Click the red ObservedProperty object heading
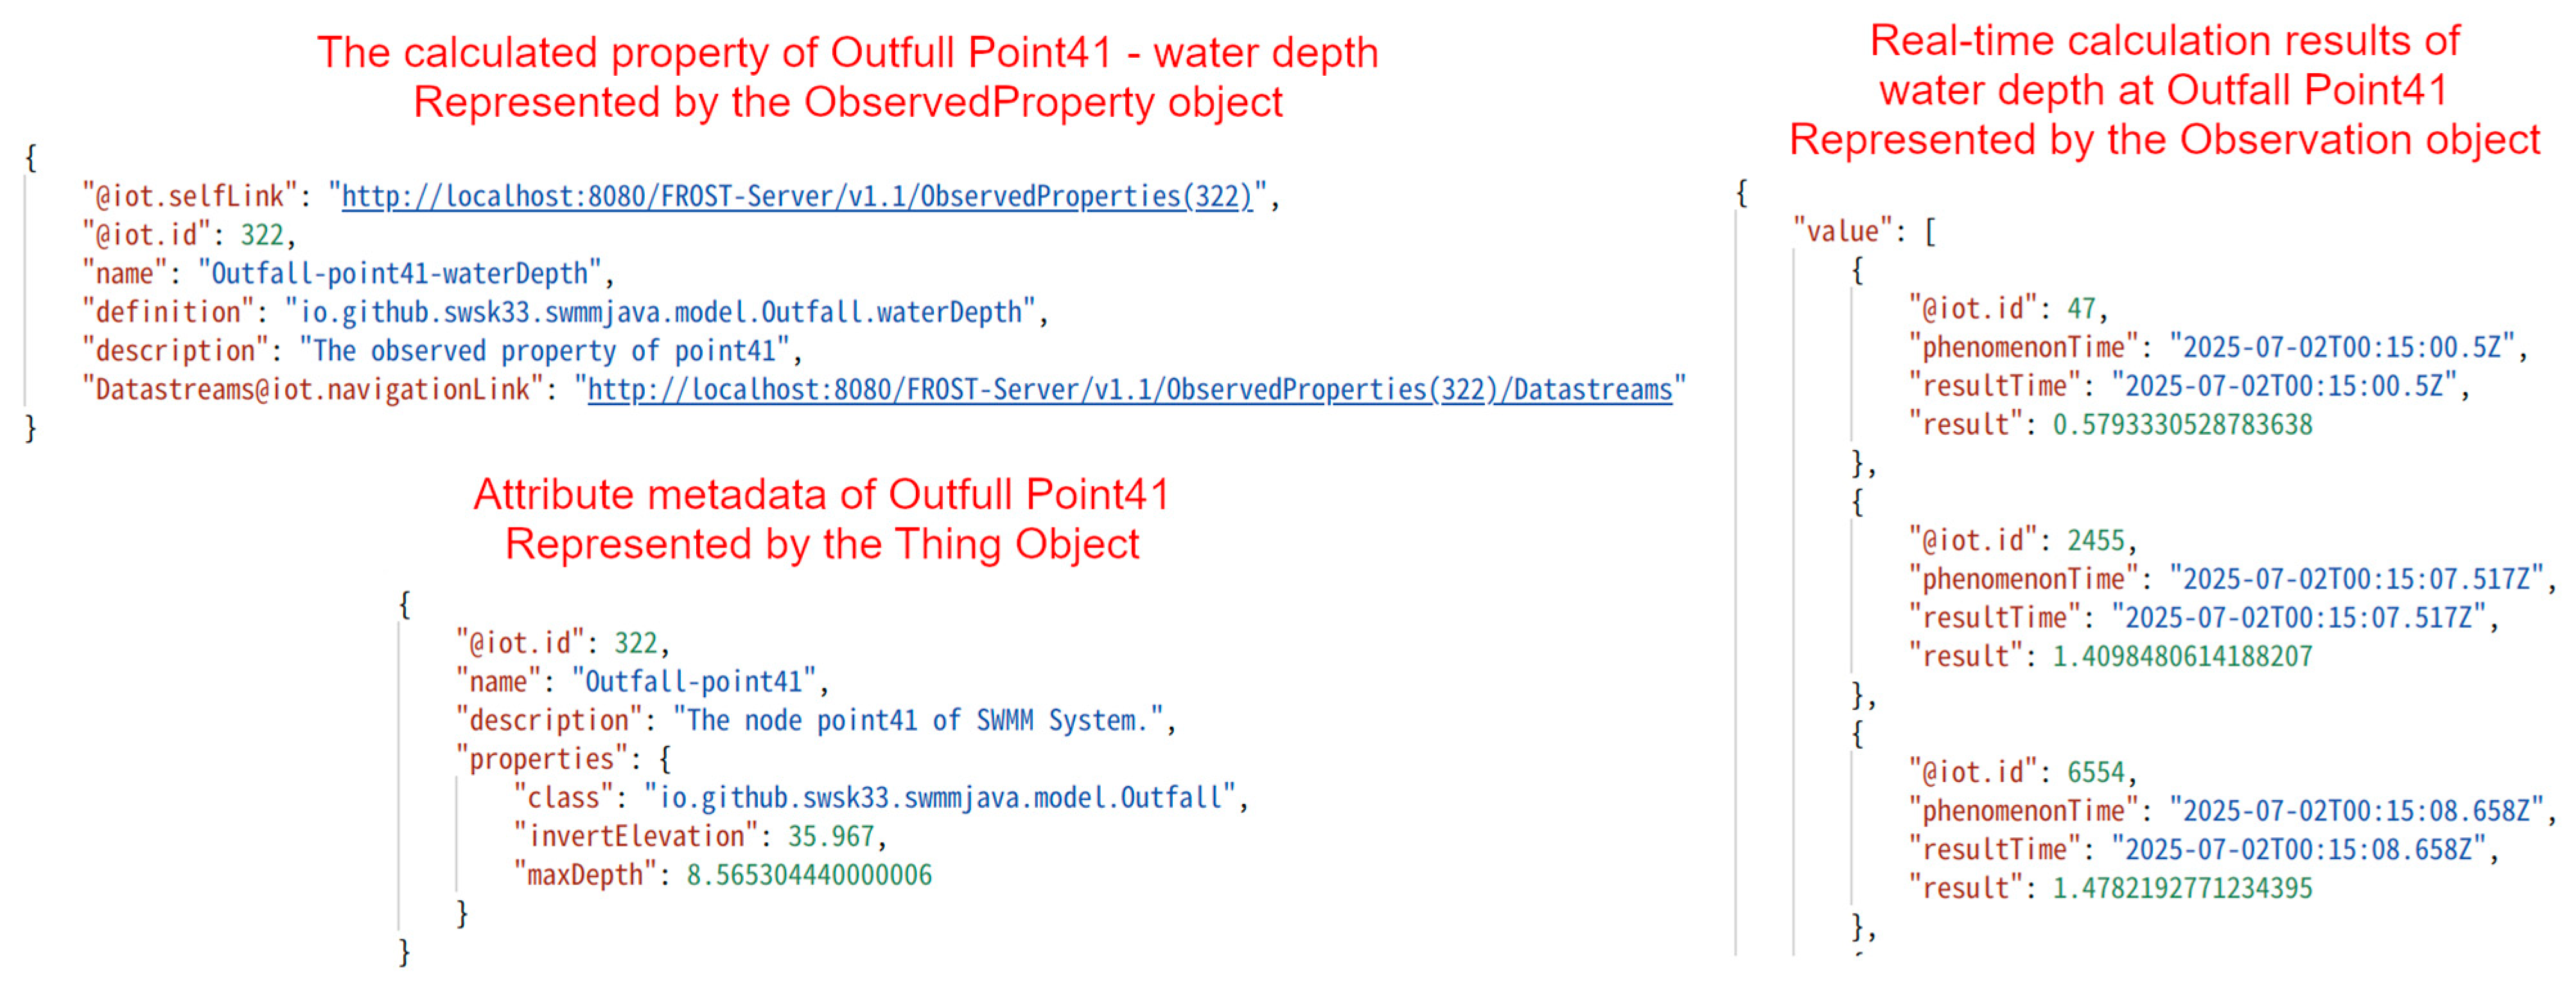 click(847, 102)
